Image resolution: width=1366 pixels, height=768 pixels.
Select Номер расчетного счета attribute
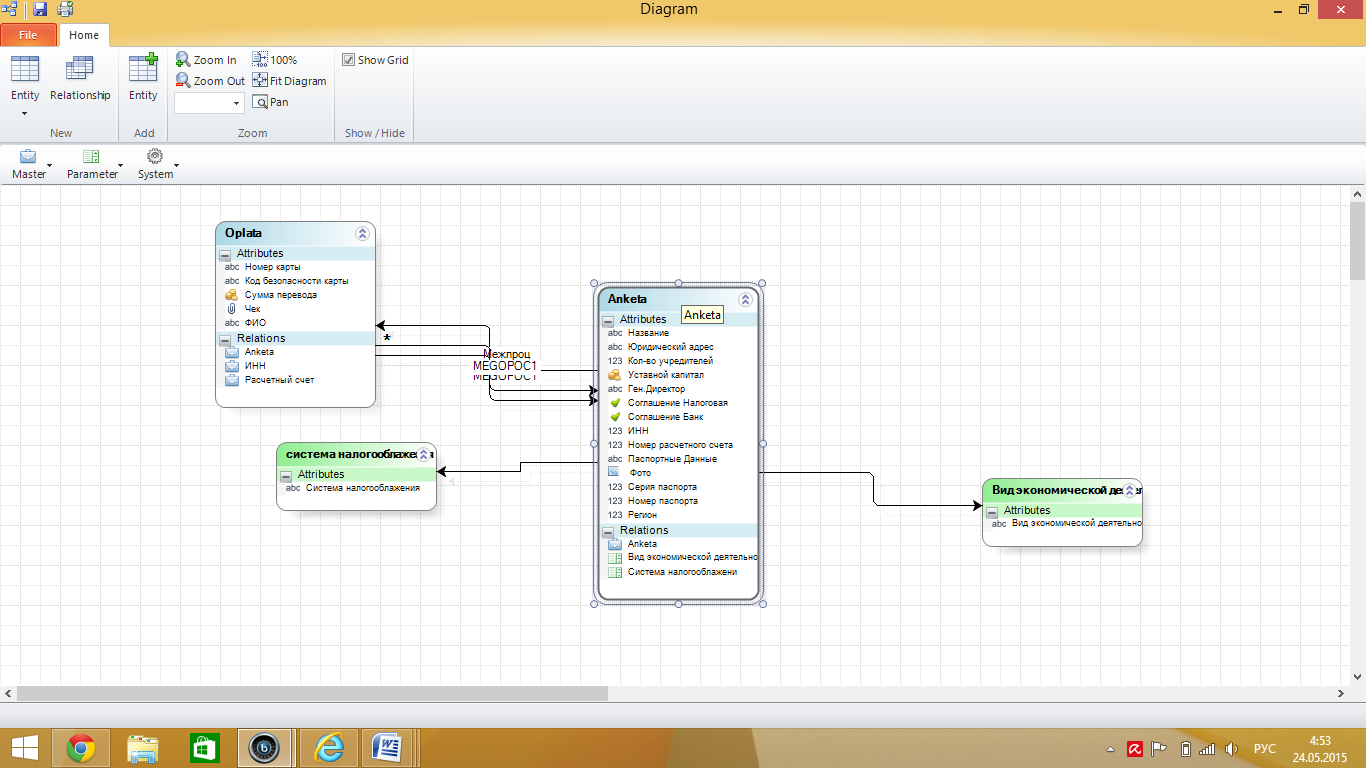point(678,445)
